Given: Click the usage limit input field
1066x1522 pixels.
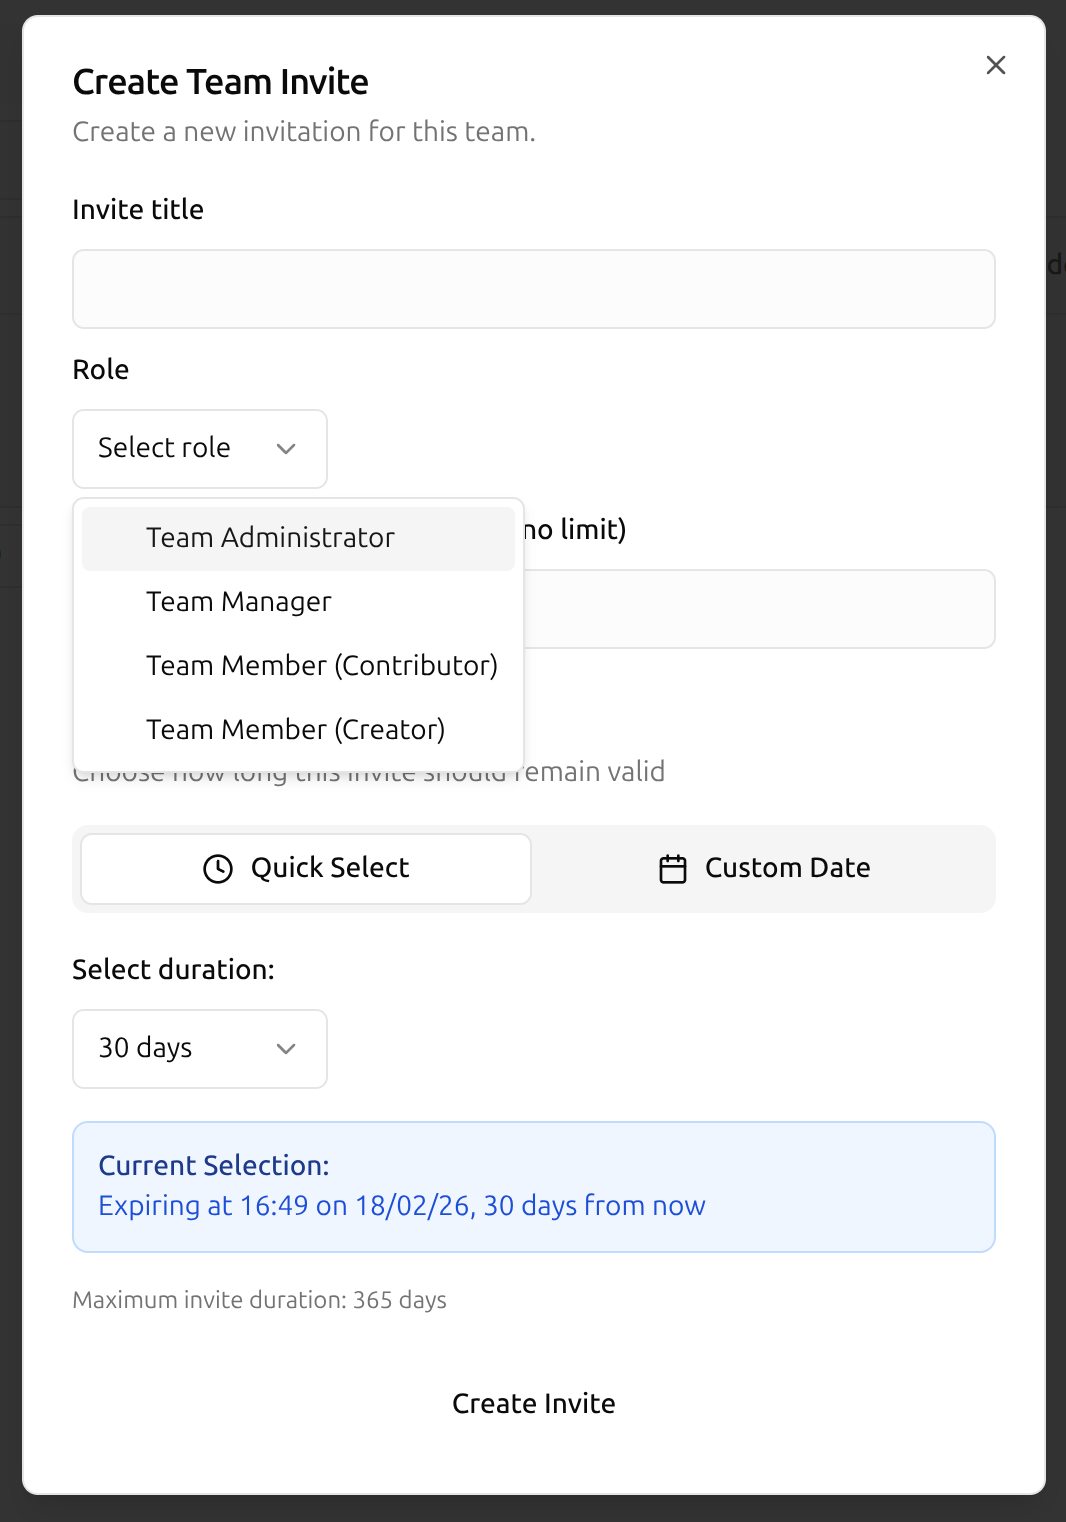Looking at the screenshot, I should 758,609.
